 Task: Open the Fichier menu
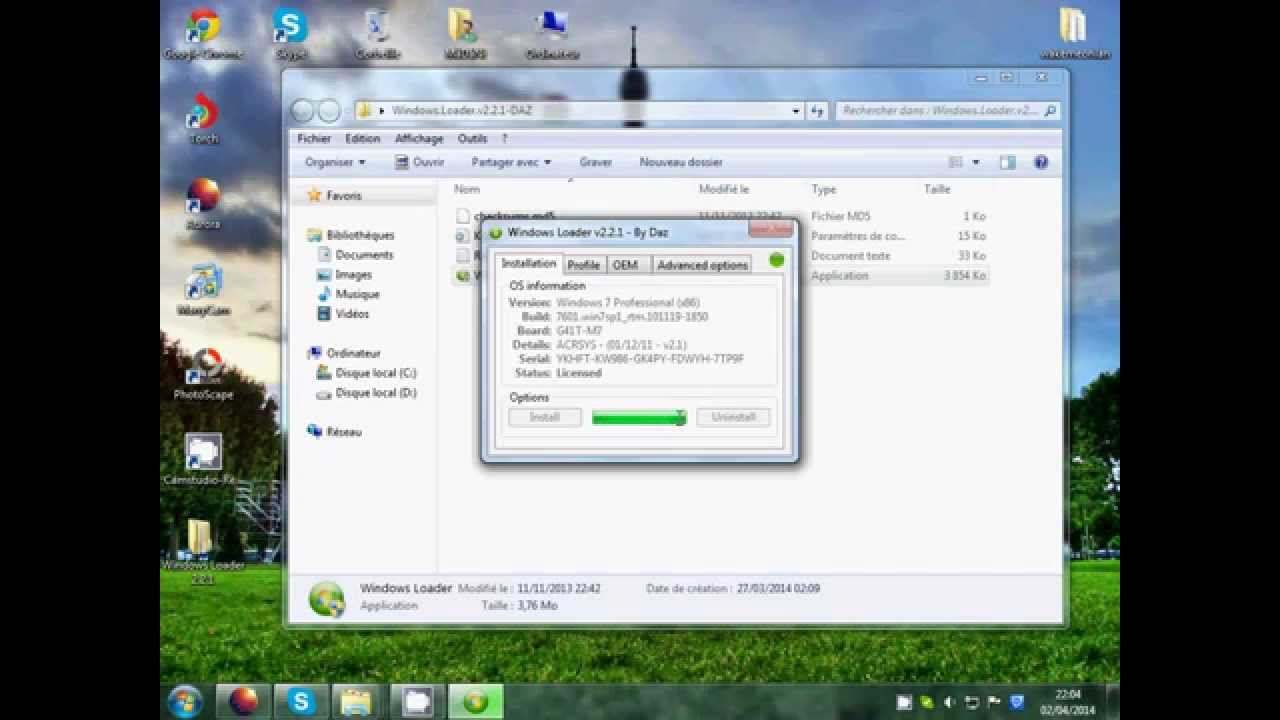(314, 139)
